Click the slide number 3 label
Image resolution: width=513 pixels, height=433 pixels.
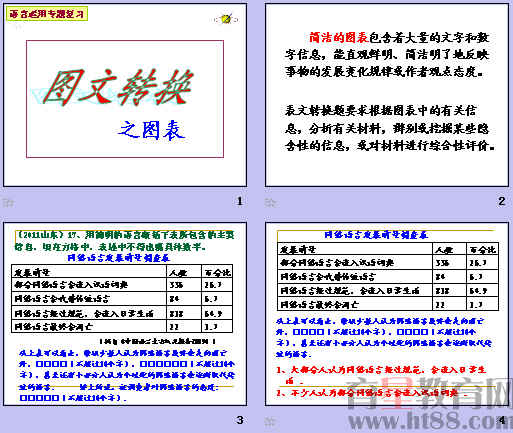tap(240, 420)
